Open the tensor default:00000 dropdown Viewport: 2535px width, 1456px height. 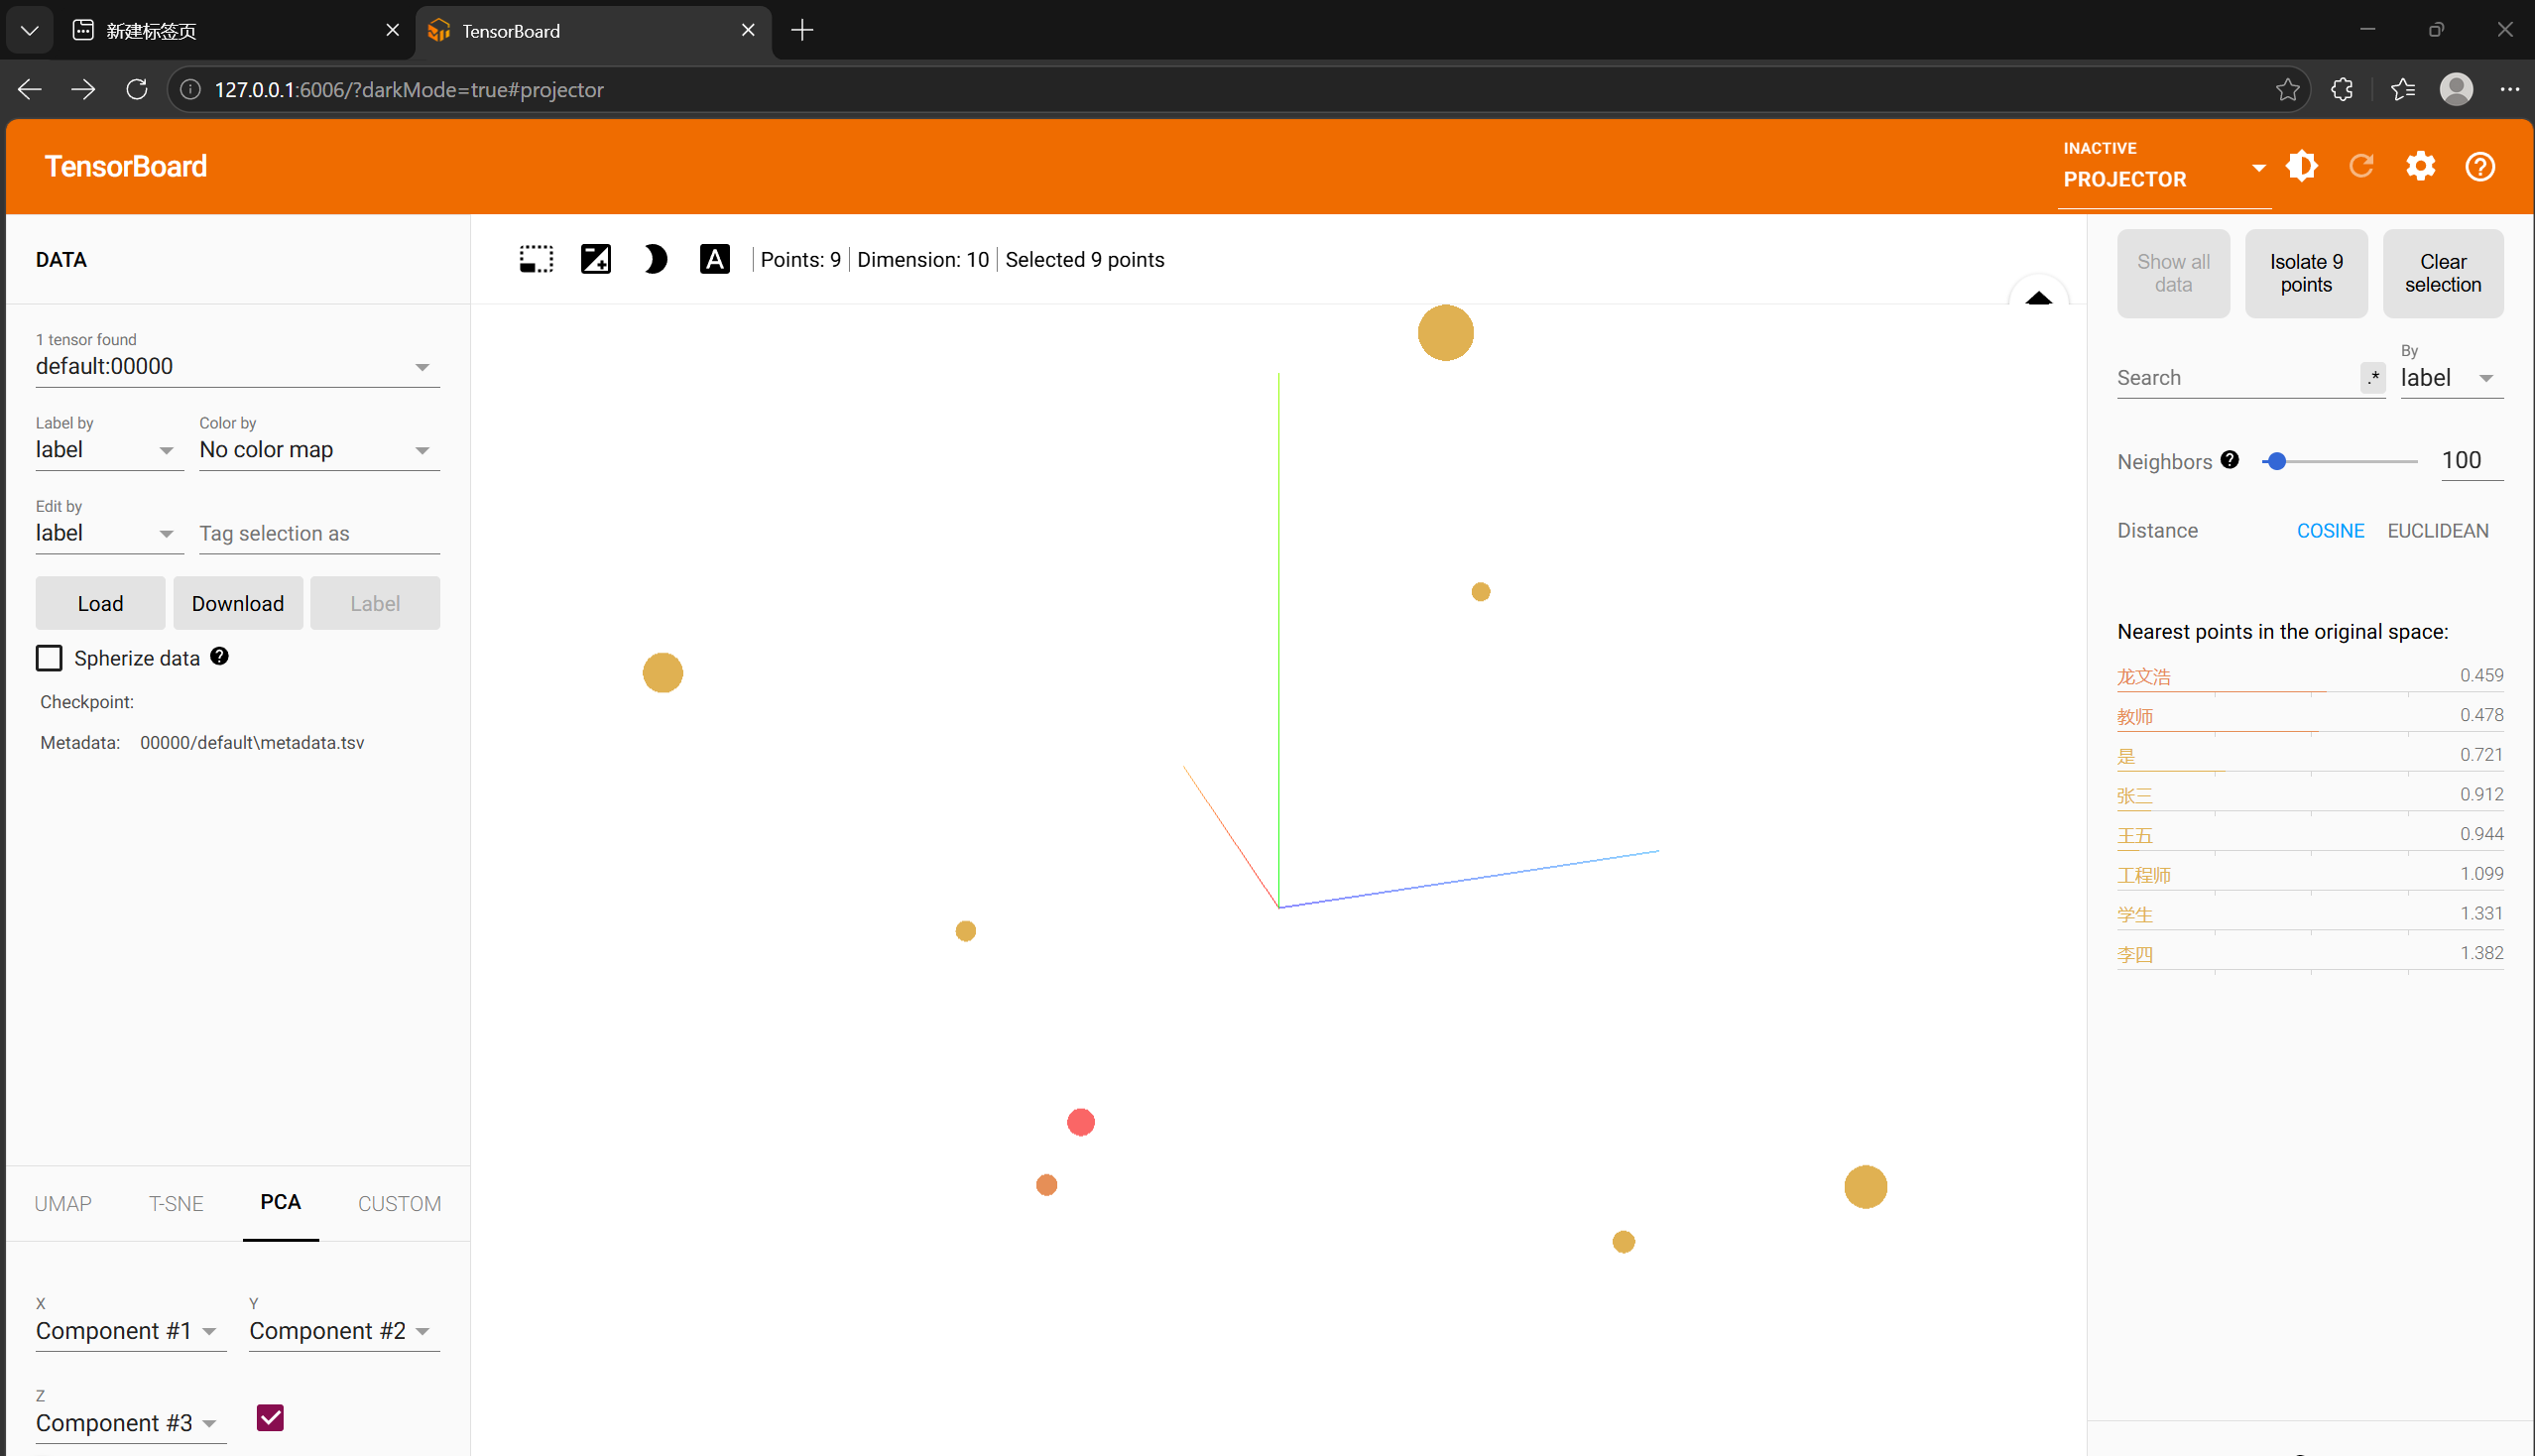pos(237,367)
